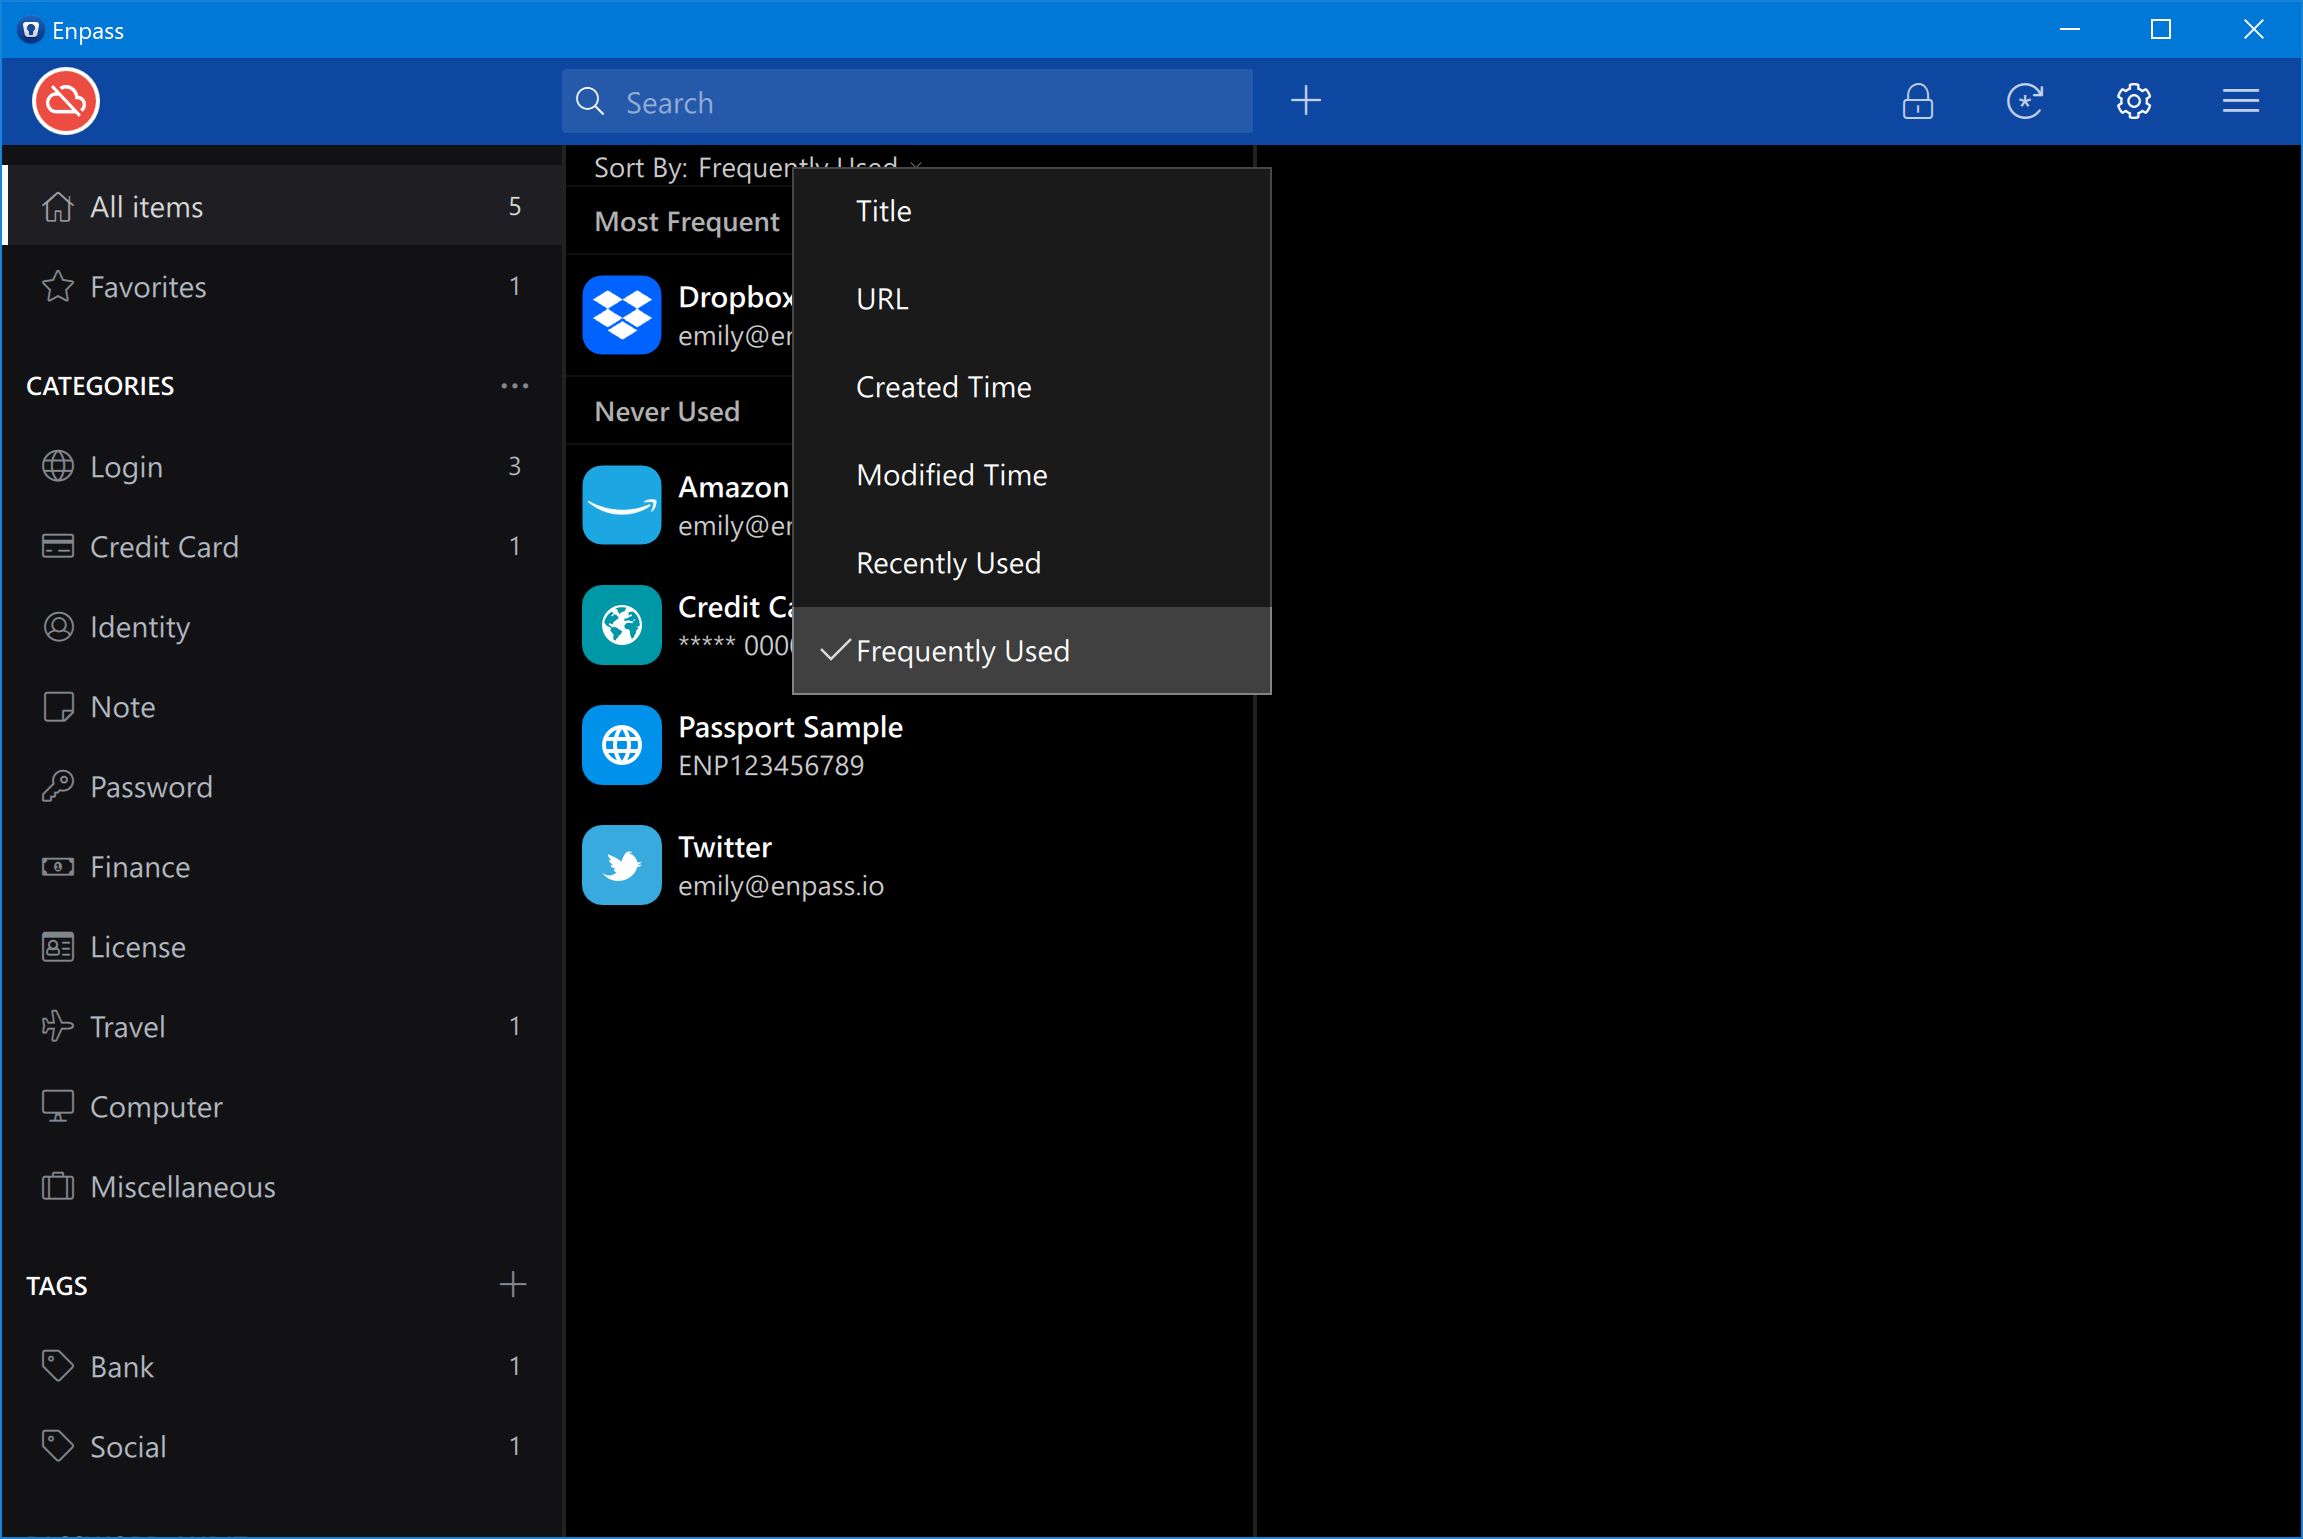Choose Modified Time sort option
The height and width of the screenshot is (1539, 2303).
point(1032,475)
